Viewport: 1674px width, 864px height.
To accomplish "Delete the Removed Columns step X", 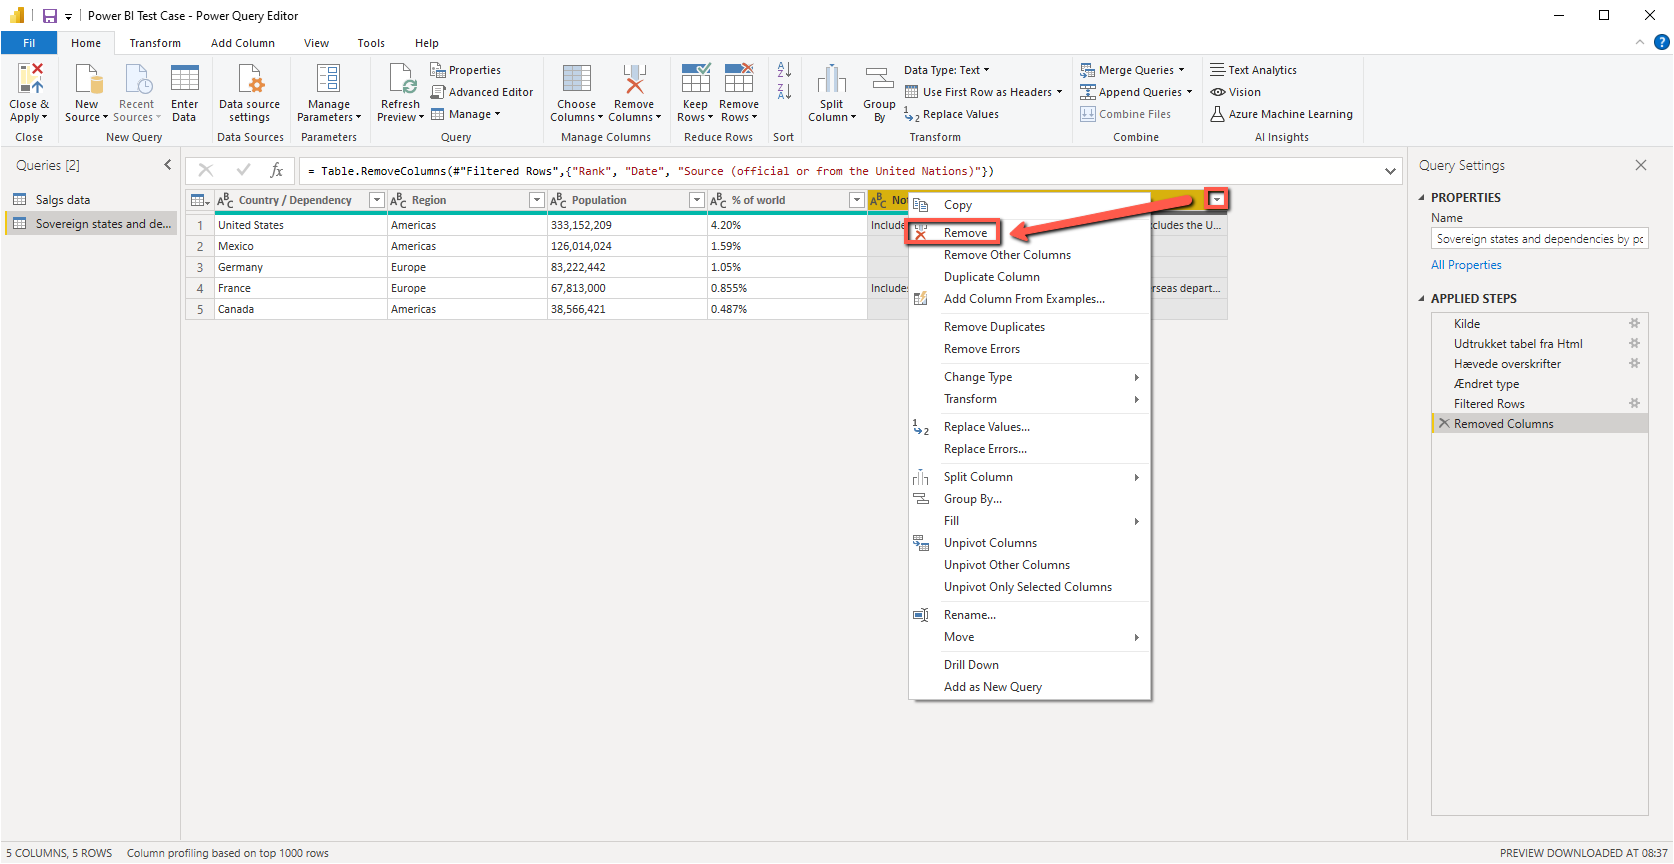I will click(1444, 423).
